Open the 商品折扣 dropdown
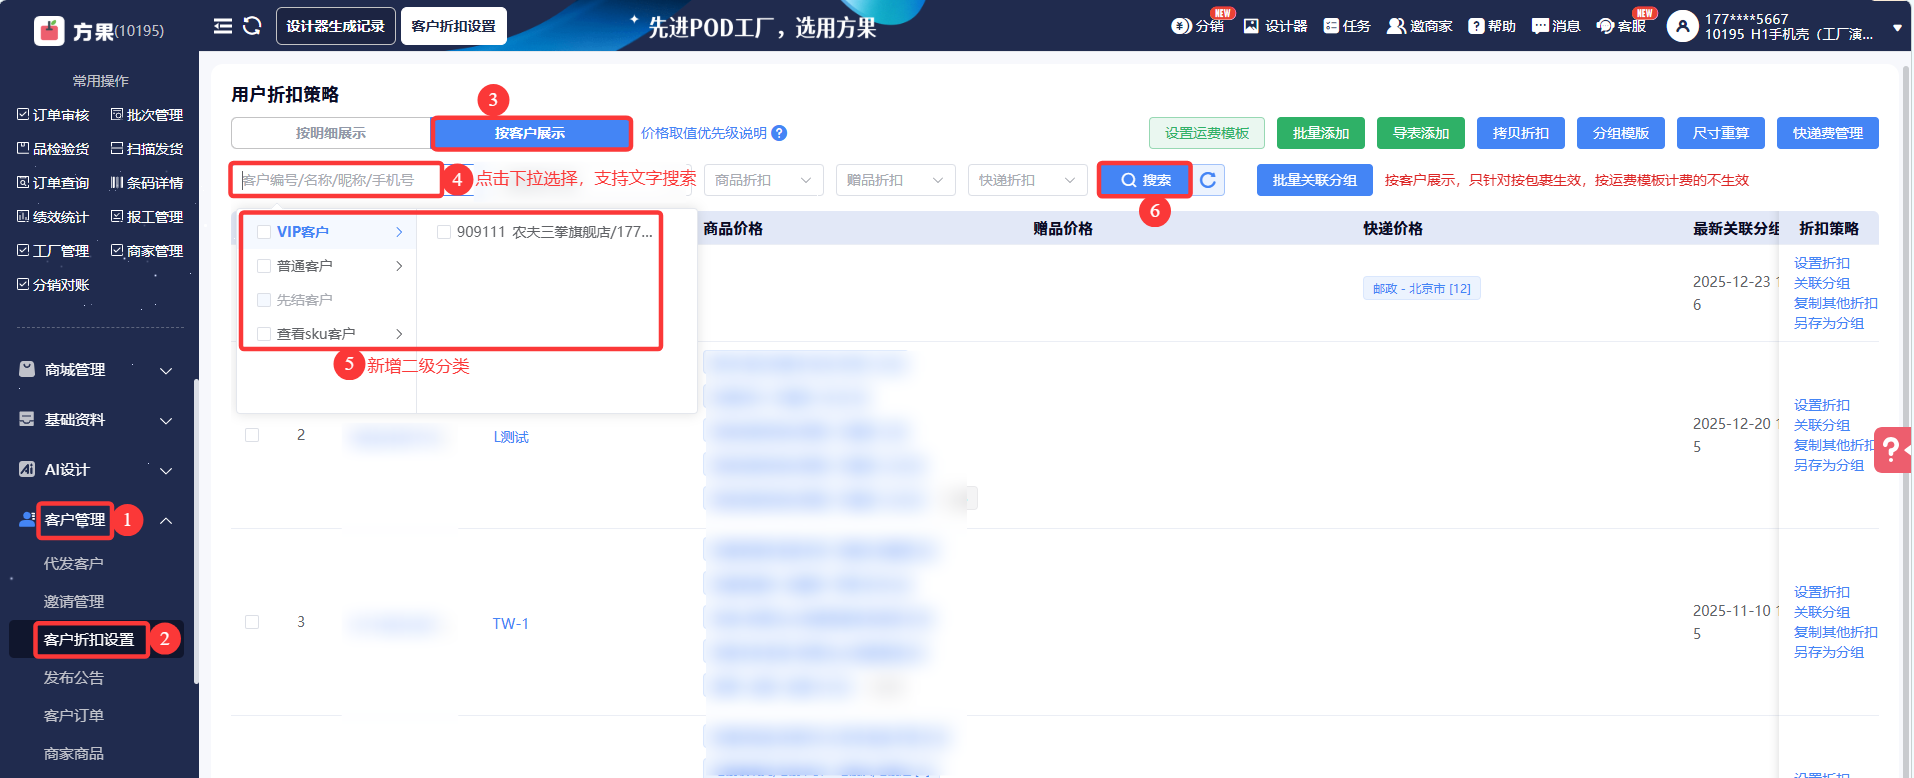Screen dimensions: 1914x778 [x=764, y=180]
